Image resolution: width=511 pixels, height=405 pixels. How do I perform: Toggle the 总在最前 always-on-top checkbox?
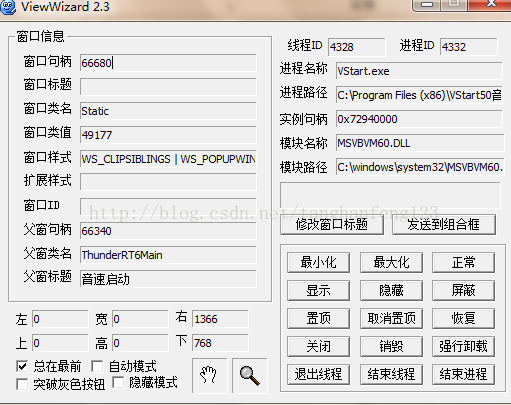pos(22,366)
